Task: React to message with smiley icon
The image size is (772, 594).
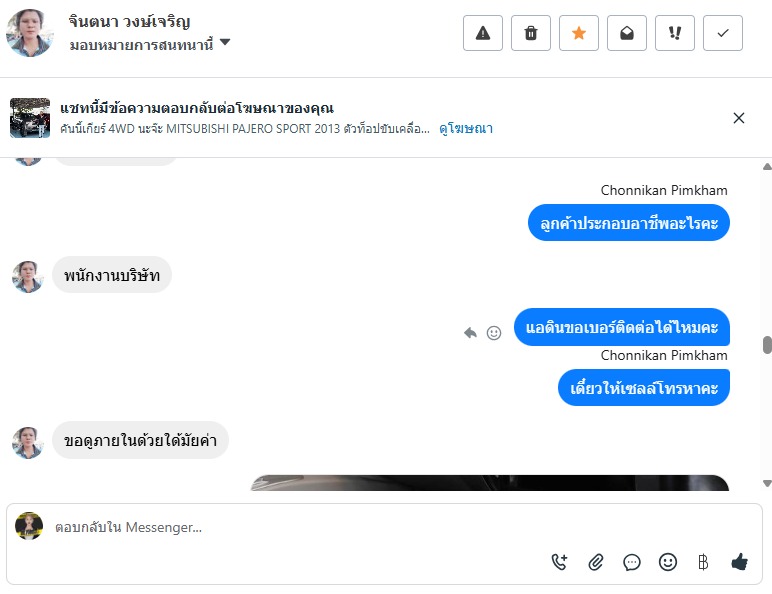Action: point(494,333)
